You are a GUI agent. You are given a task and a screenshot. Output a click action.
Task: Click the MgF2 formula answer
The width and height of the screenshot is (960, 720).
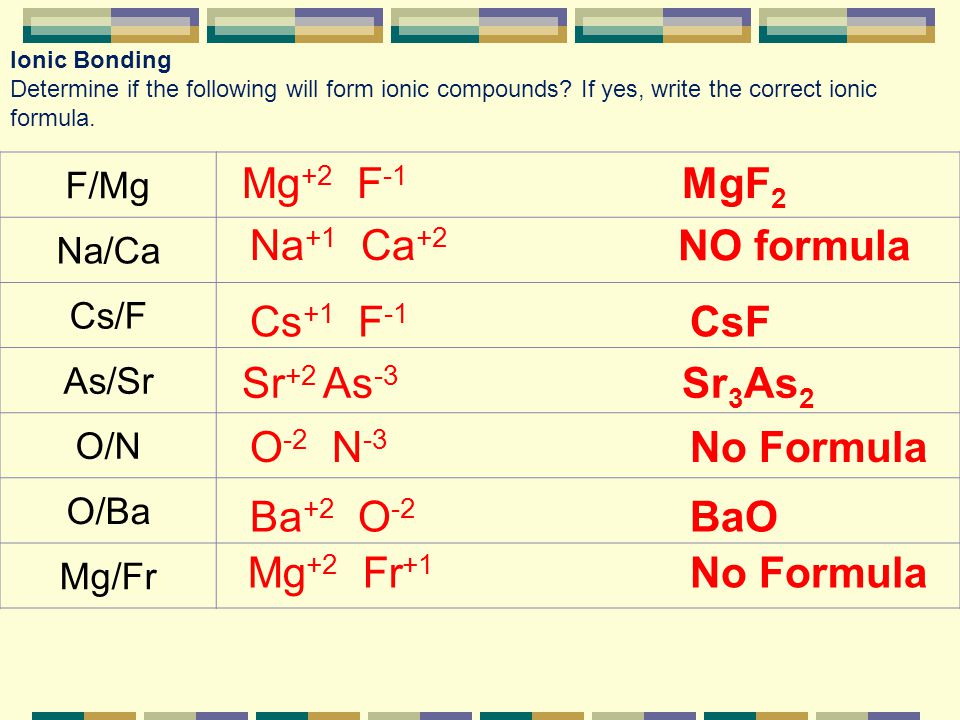[x=734, y=187]
